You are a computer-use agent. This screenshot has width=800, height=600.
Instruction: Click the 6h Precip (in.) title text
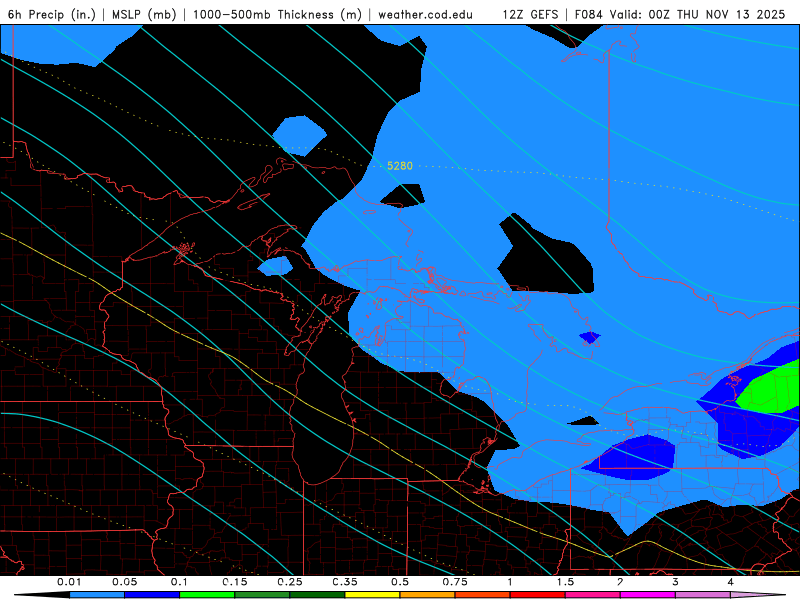click(x=52, y=14)
